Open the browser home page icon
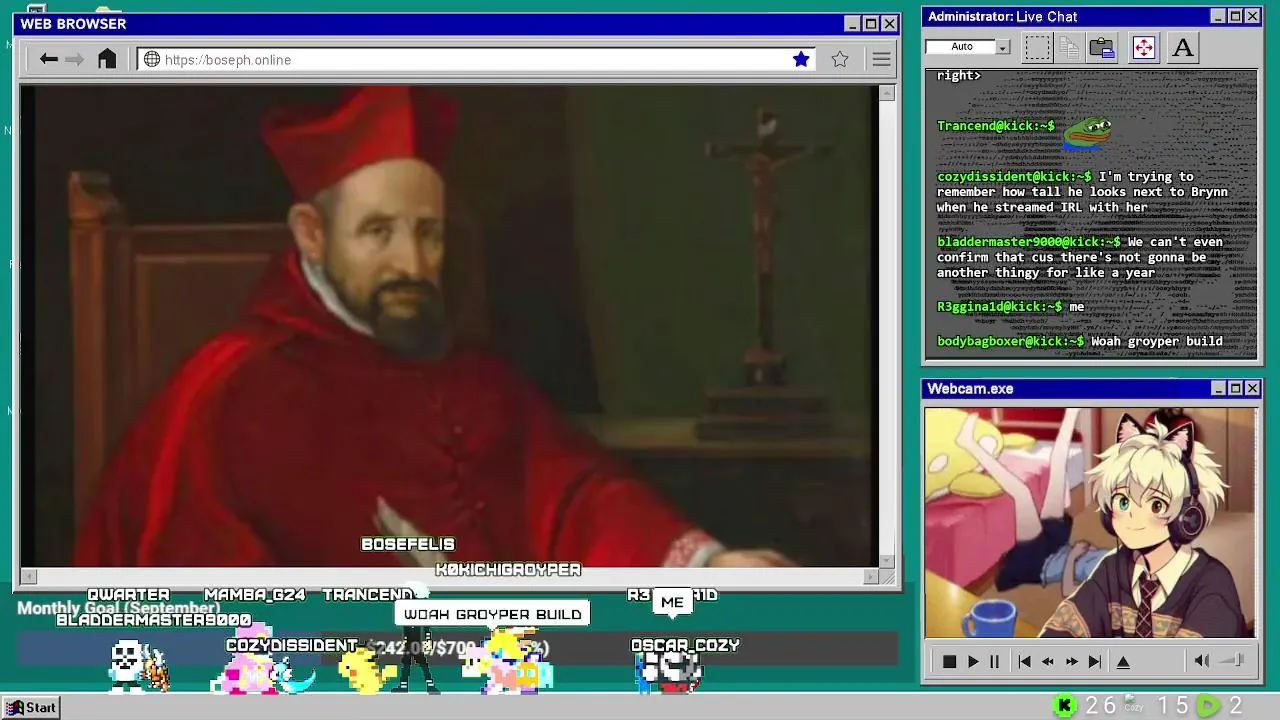This screenshot has height=720, width=1280. (x=107, y=59)
